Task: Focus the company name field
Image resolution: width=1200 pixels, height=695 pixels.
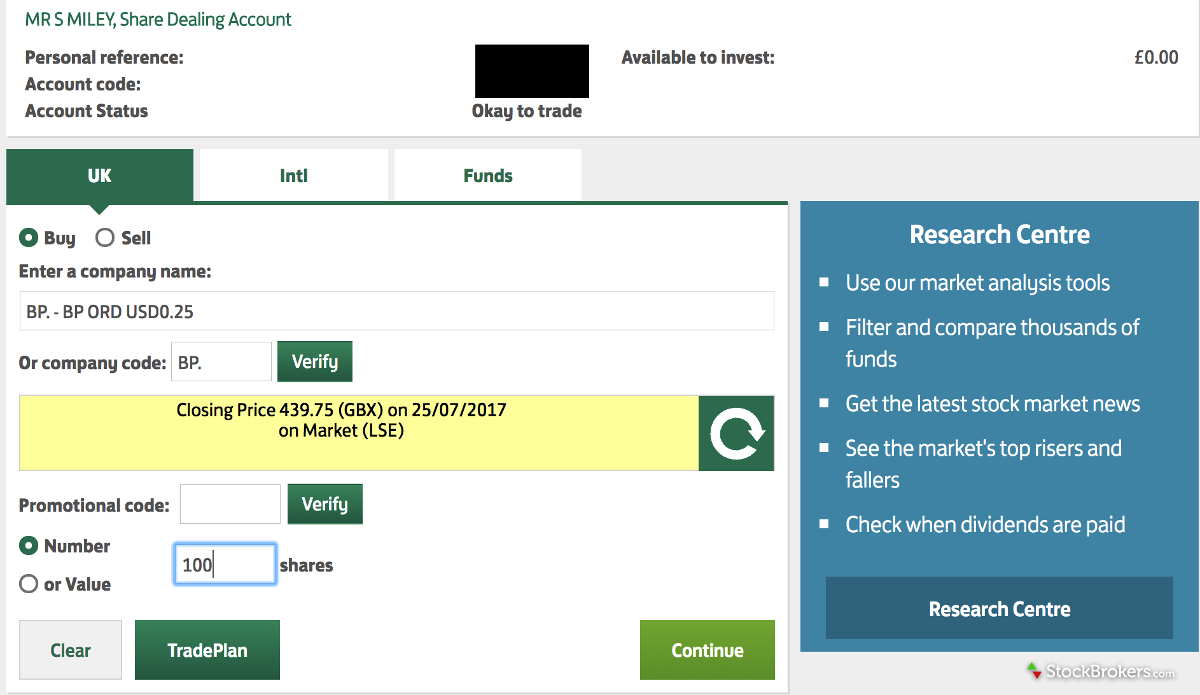Action: pyautogui.click(x=397, y=311)
